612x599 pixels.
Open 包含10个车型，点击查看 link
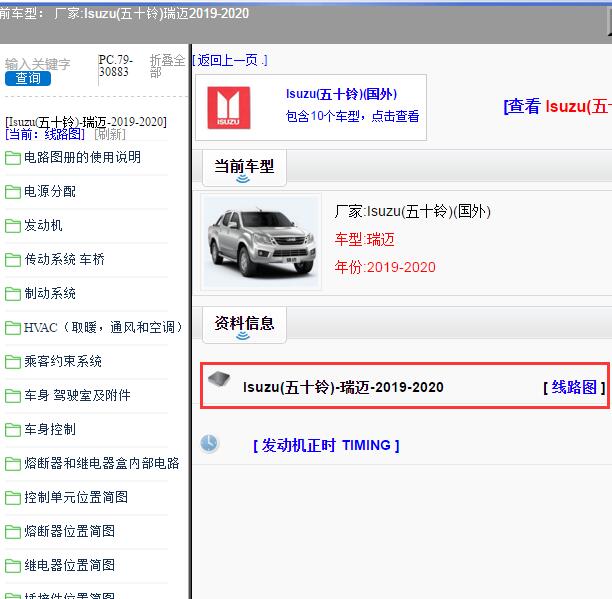pyautogui.click(x=352, y=116)
